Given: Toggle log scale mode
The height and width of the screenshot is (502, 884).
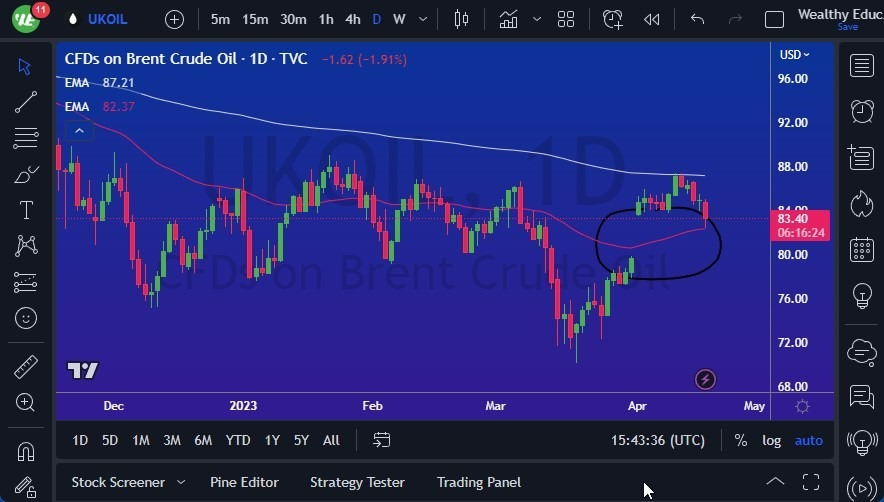Looking at the screenshot, I should pos(772,441).
